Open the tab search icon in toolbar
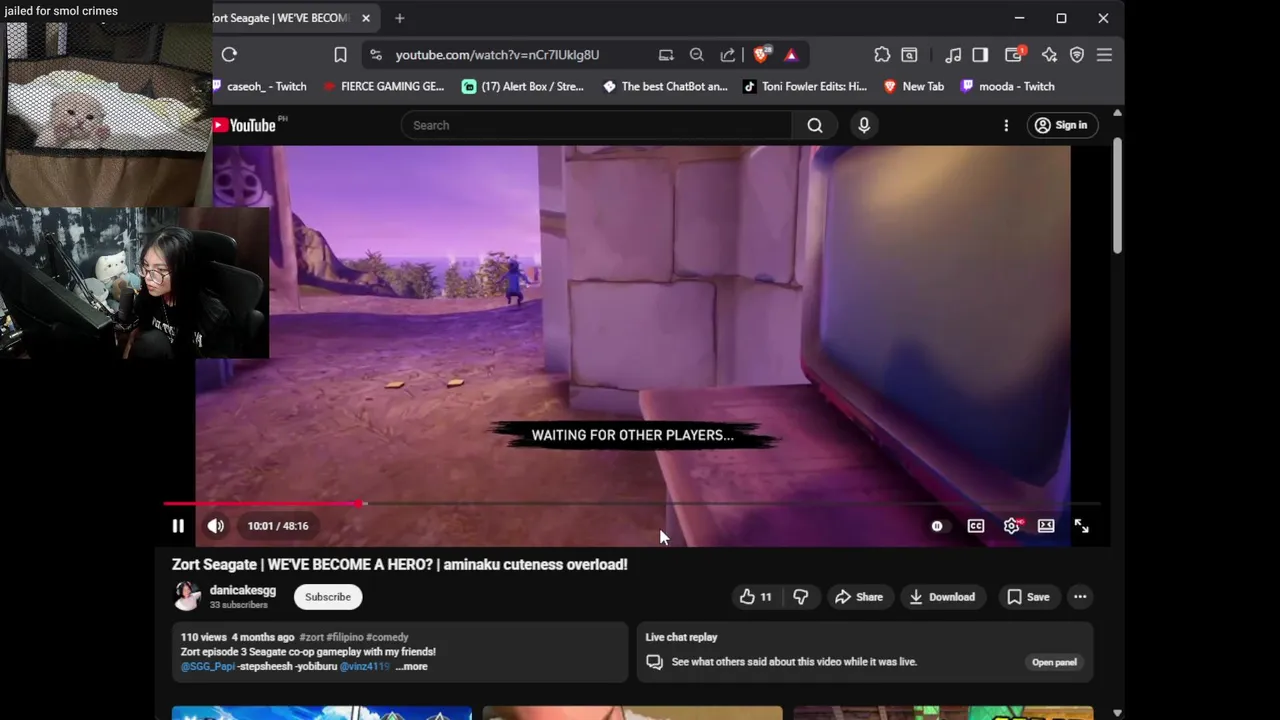1280x720 pixels. [909, 55]
